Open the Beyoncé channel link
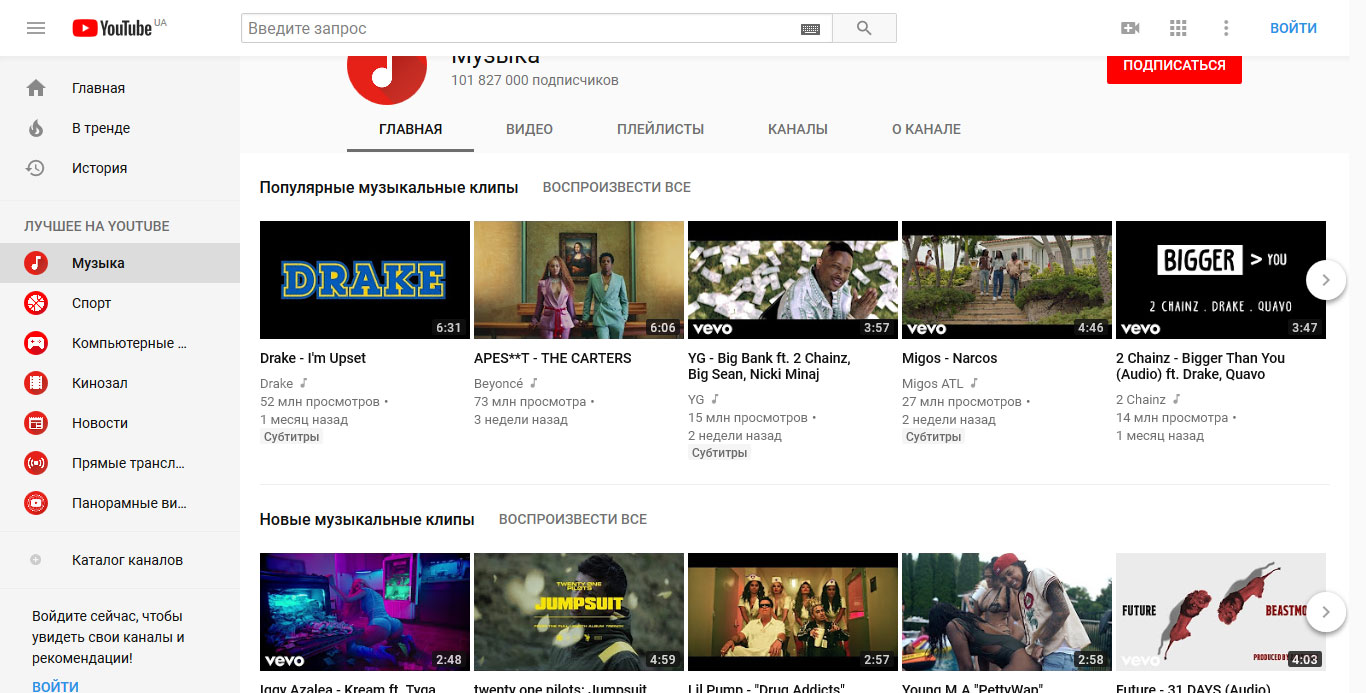The height and width of the screenshot is (693, 1366). click(x=498, y=383)
